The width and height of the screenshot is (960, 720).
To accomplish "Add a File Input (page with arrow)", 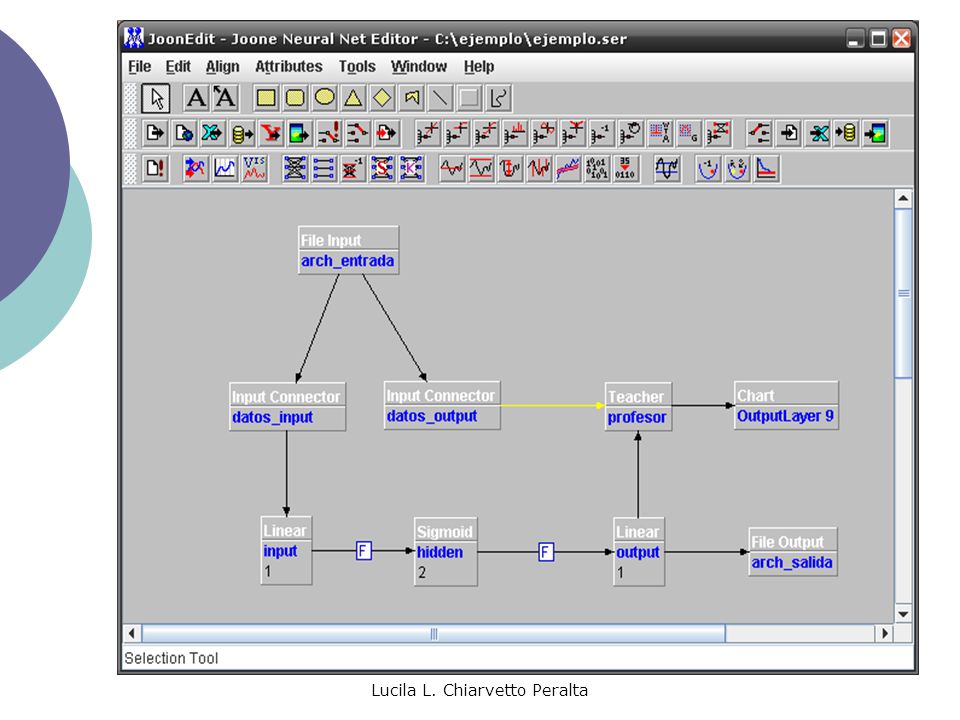I will point(155,133).
